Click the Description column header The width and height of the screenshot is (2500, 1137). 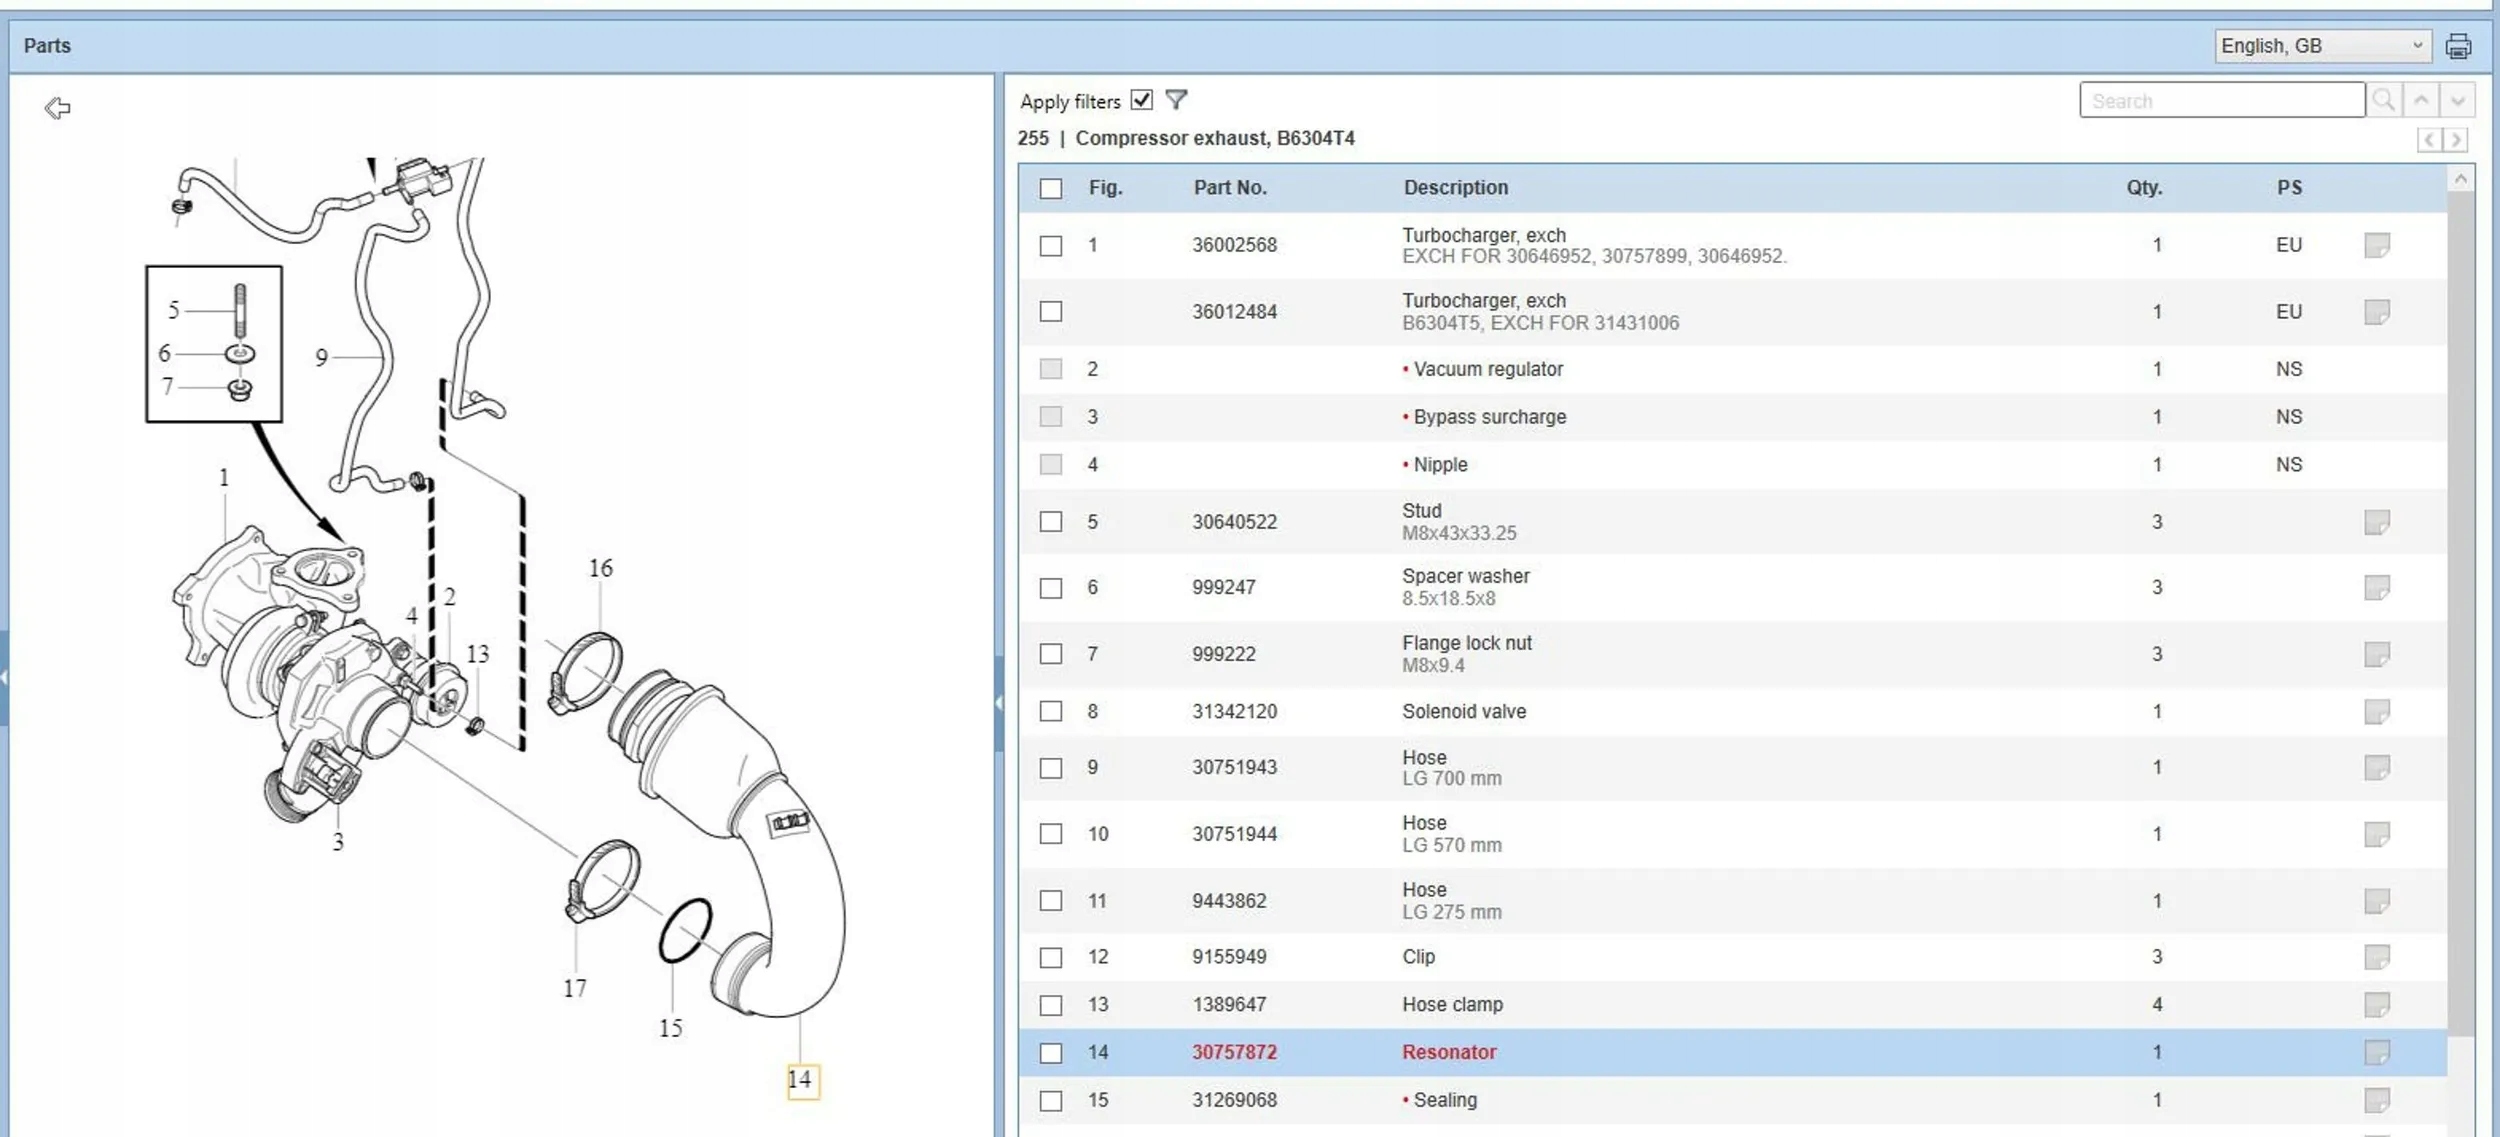click(x=1455, y=188)
